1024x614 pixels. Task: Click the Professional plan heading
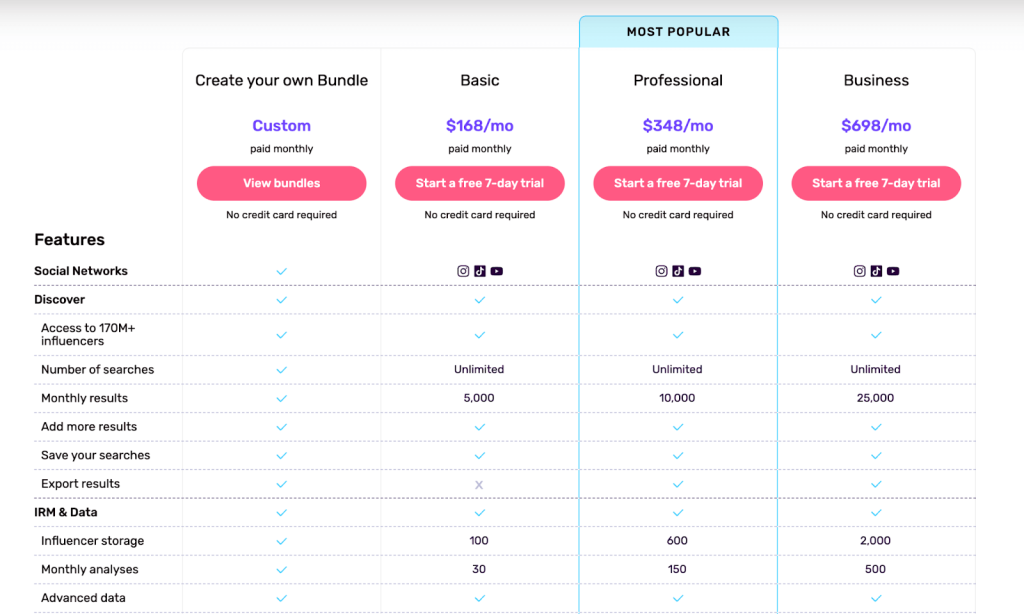[678, 80]
